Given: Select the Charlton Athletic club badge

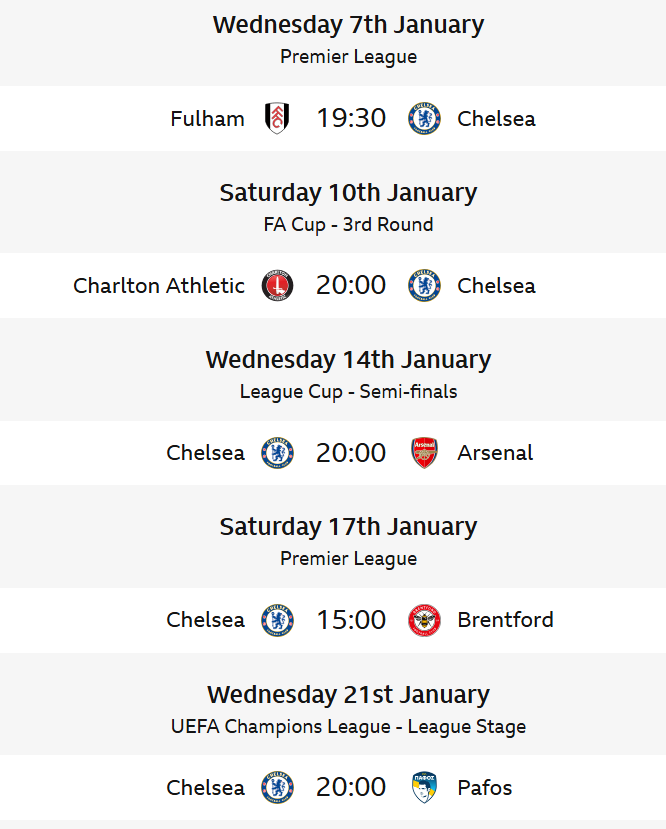Looking at the screenshot, I should [277, 286].
